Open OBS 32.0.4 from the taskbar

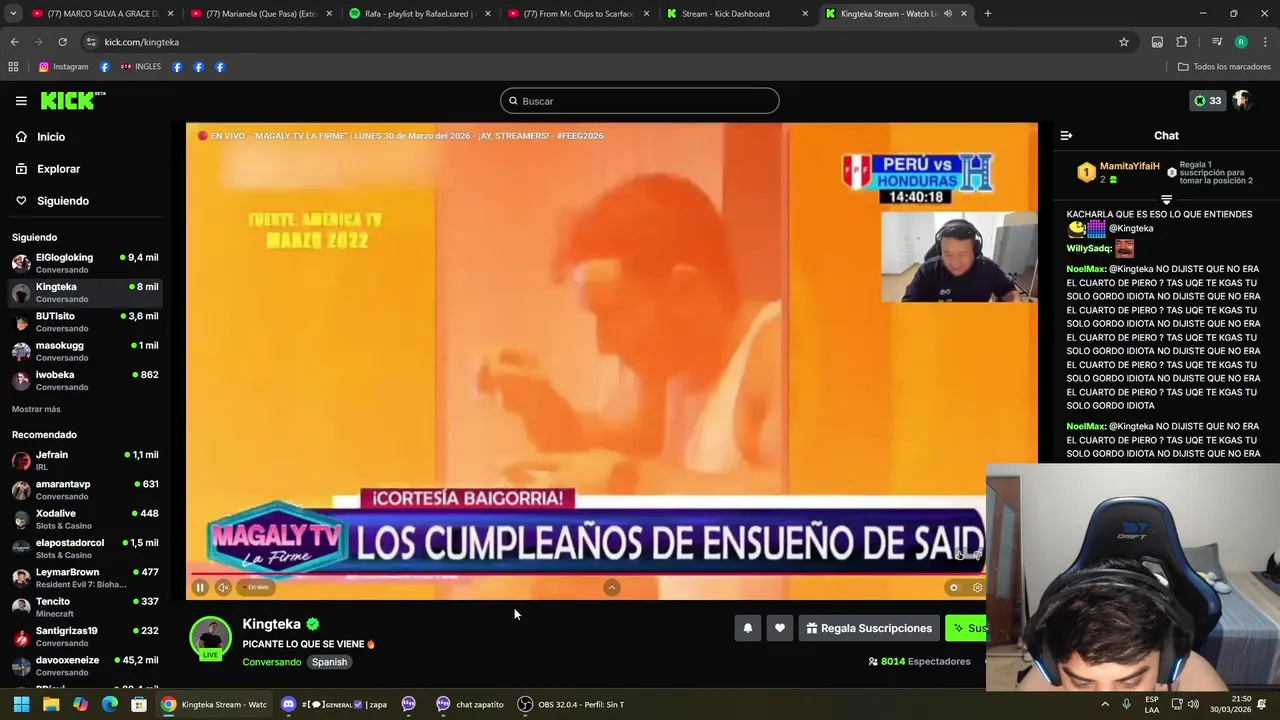pyautogui.click(x=570, y=704)
